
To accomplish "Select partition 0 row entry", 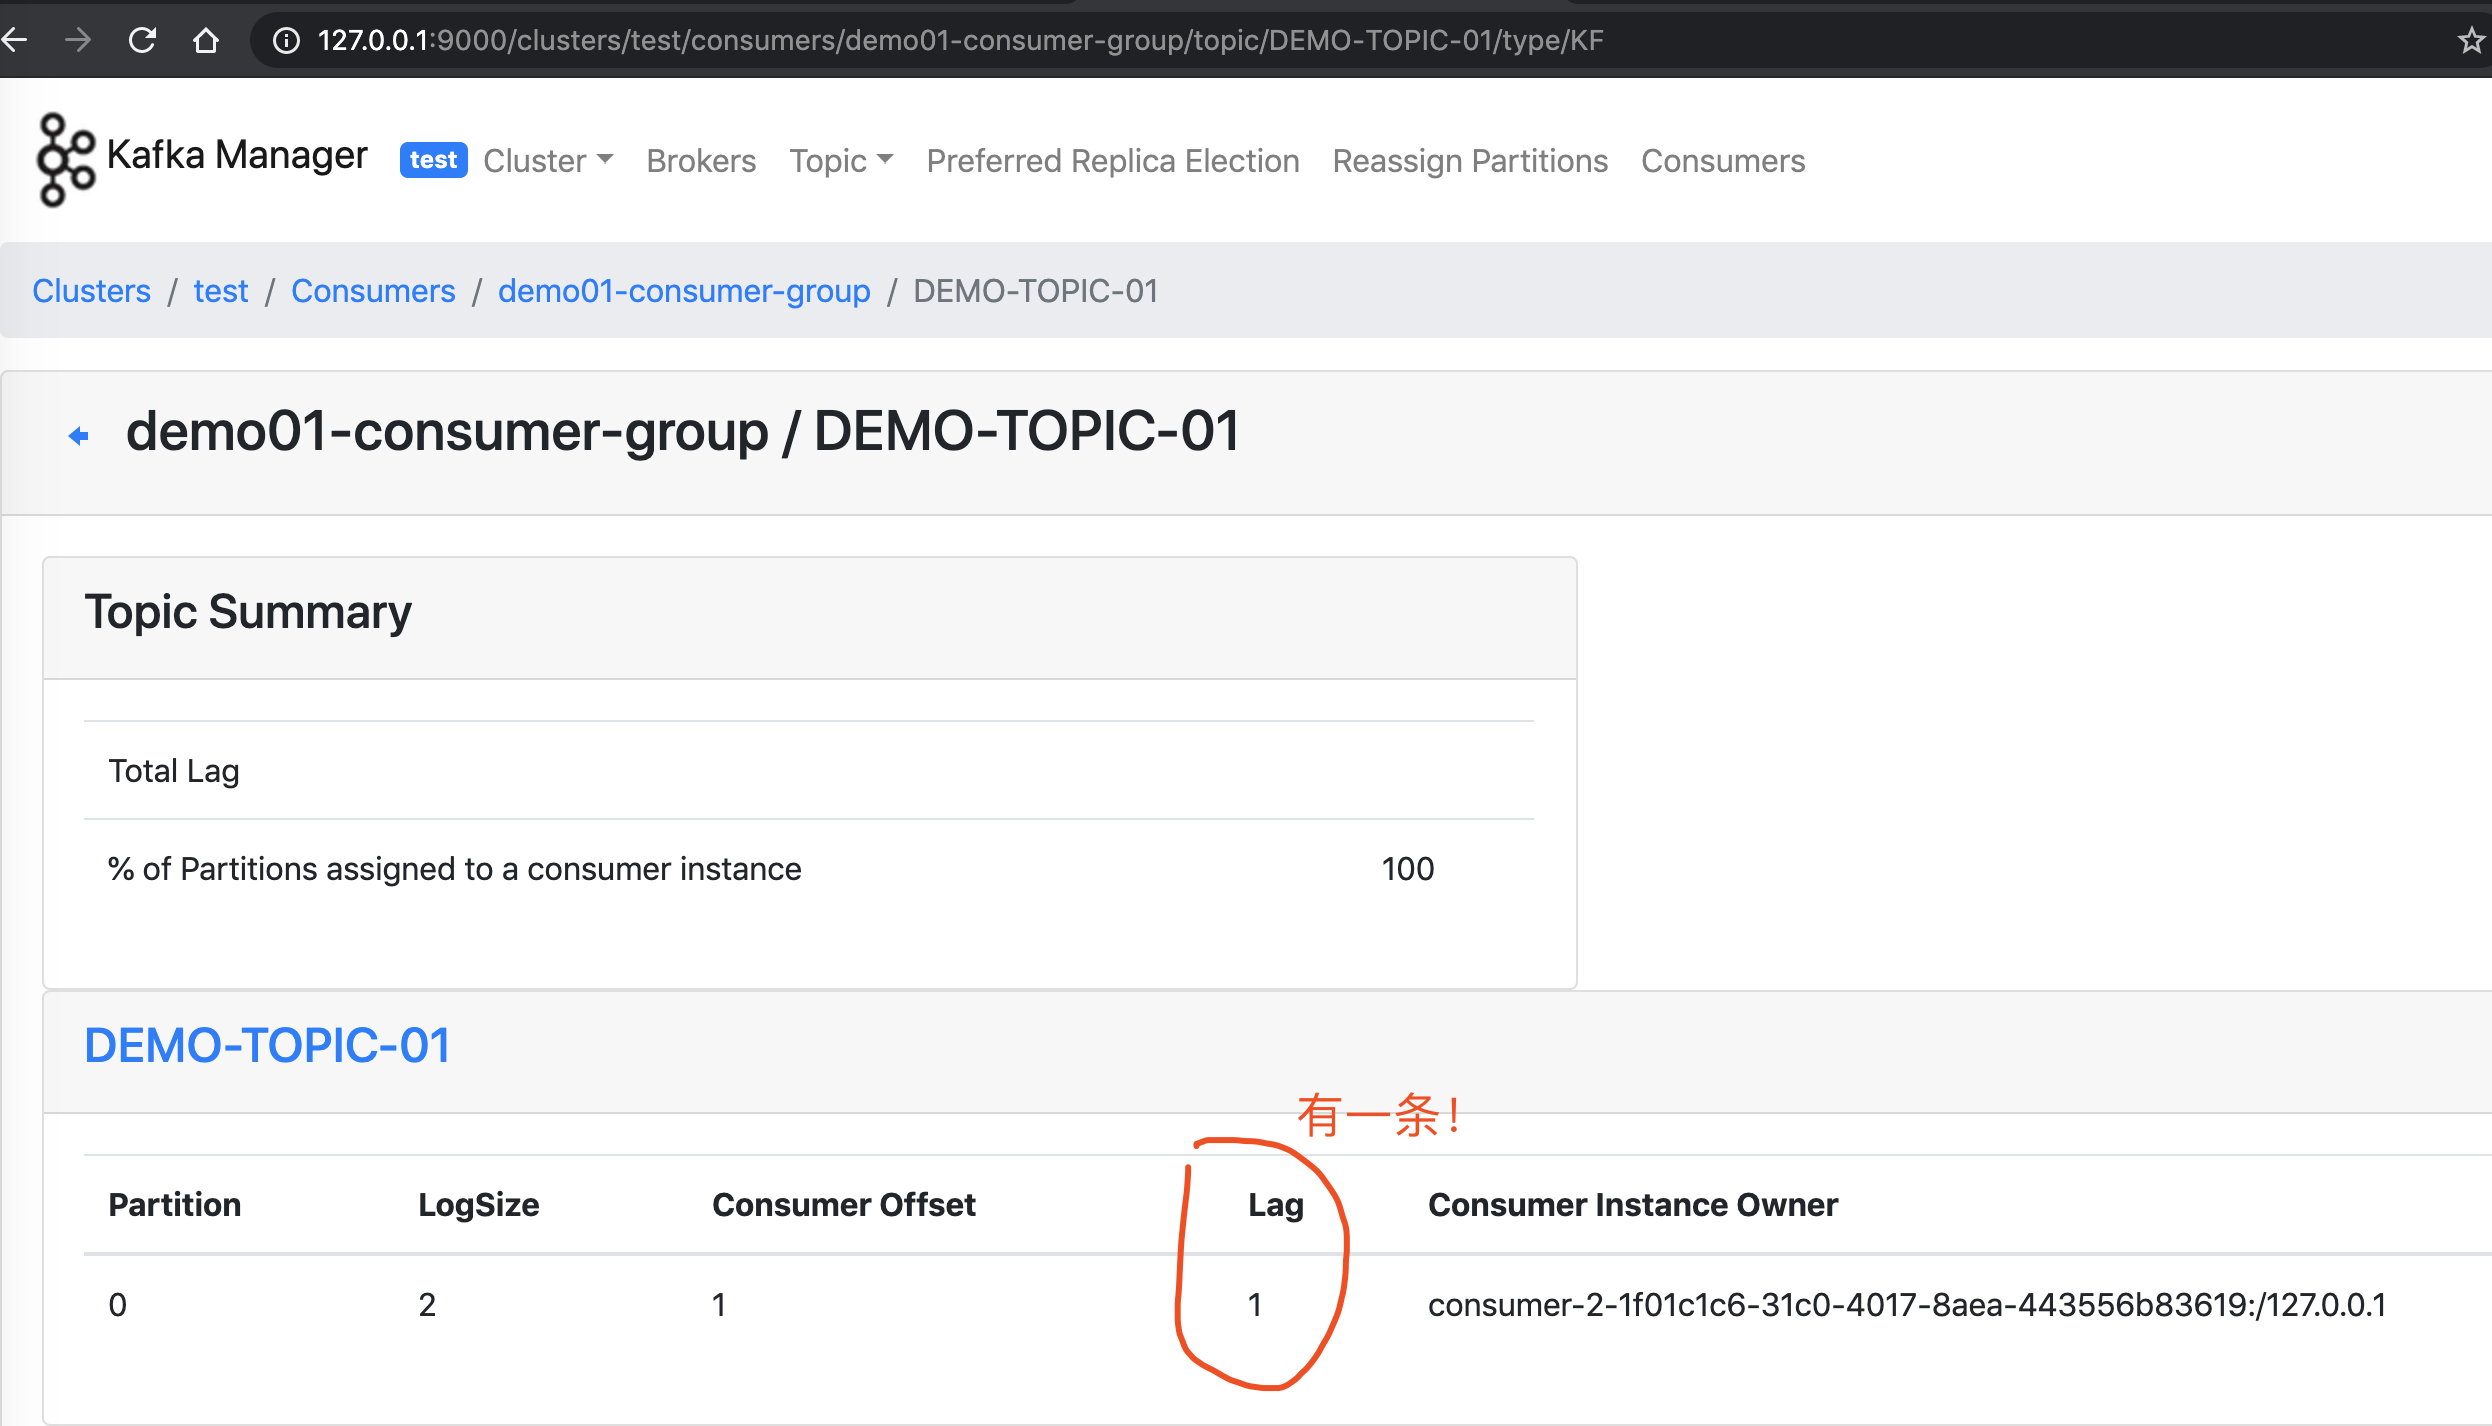I will (x=116, y=1304).
